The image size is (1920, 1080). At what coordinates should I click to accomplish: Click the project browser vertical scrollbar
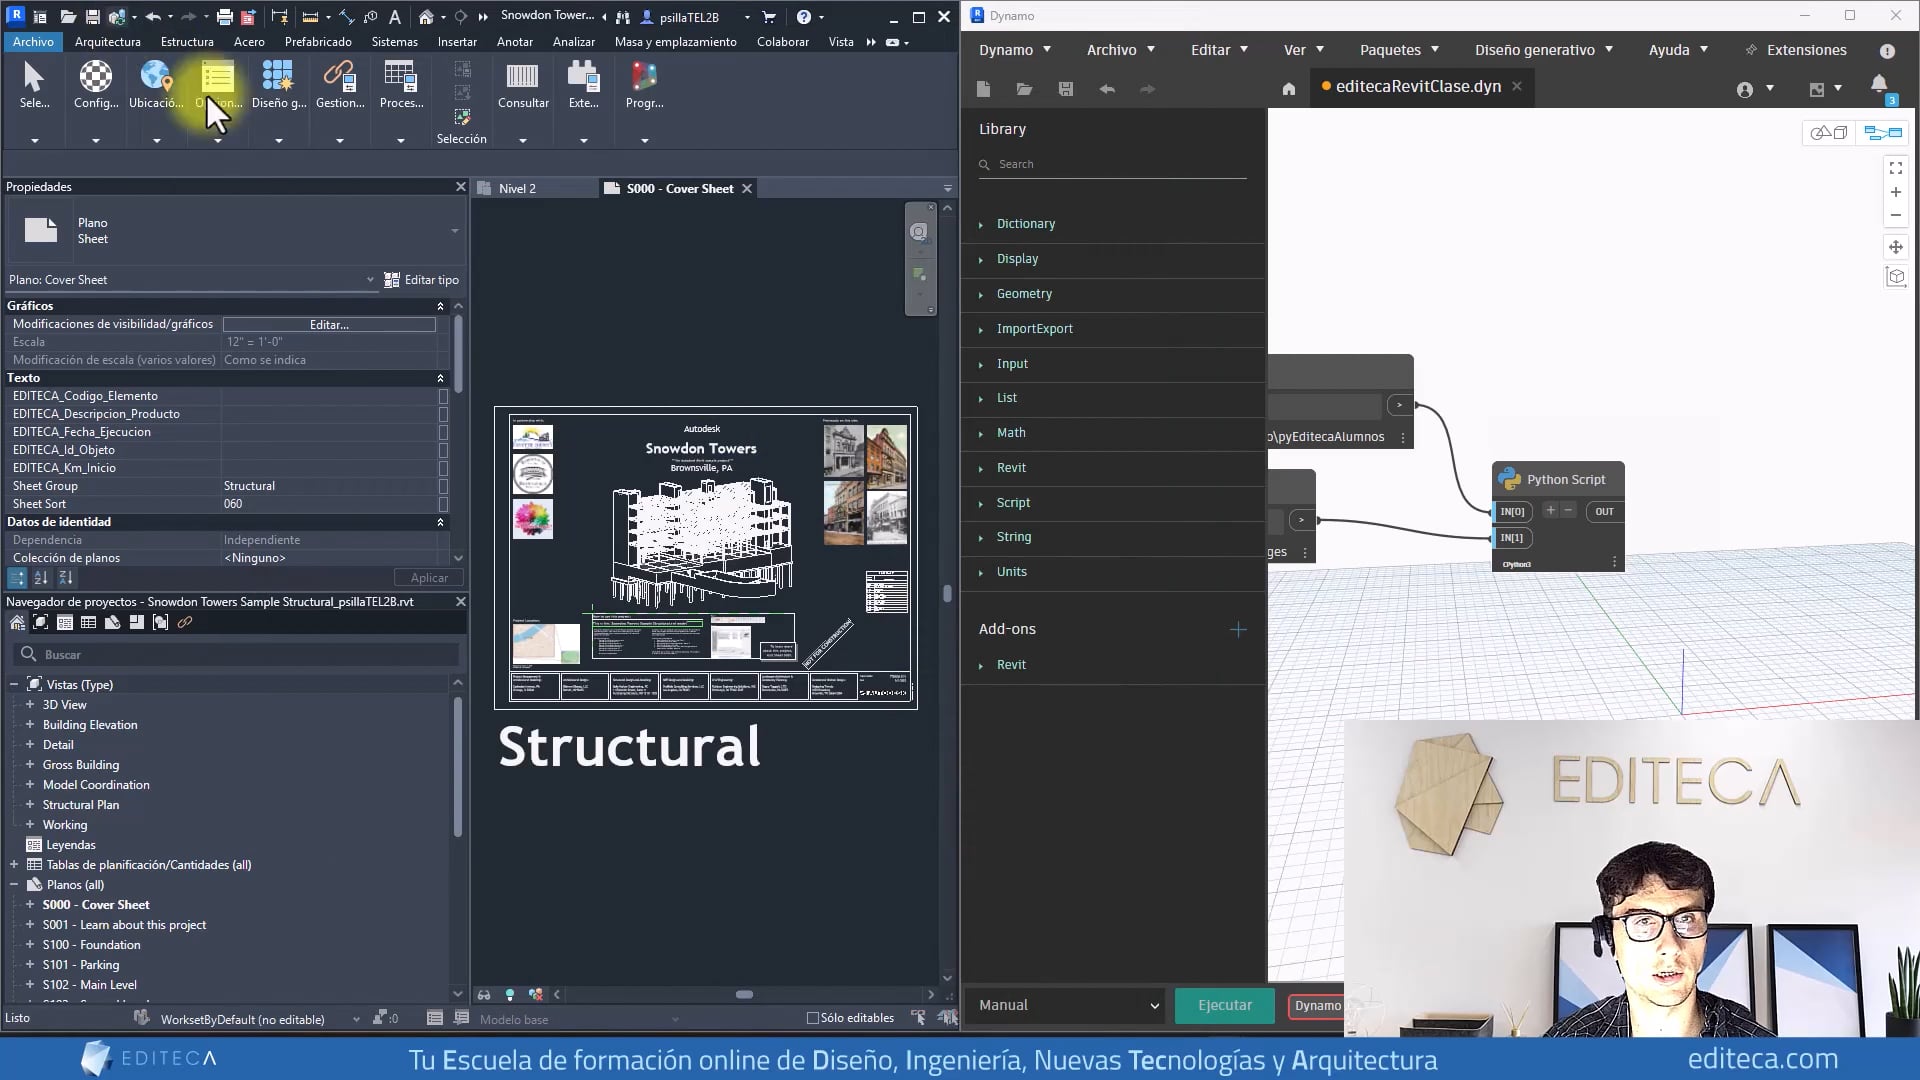[458, 765]
